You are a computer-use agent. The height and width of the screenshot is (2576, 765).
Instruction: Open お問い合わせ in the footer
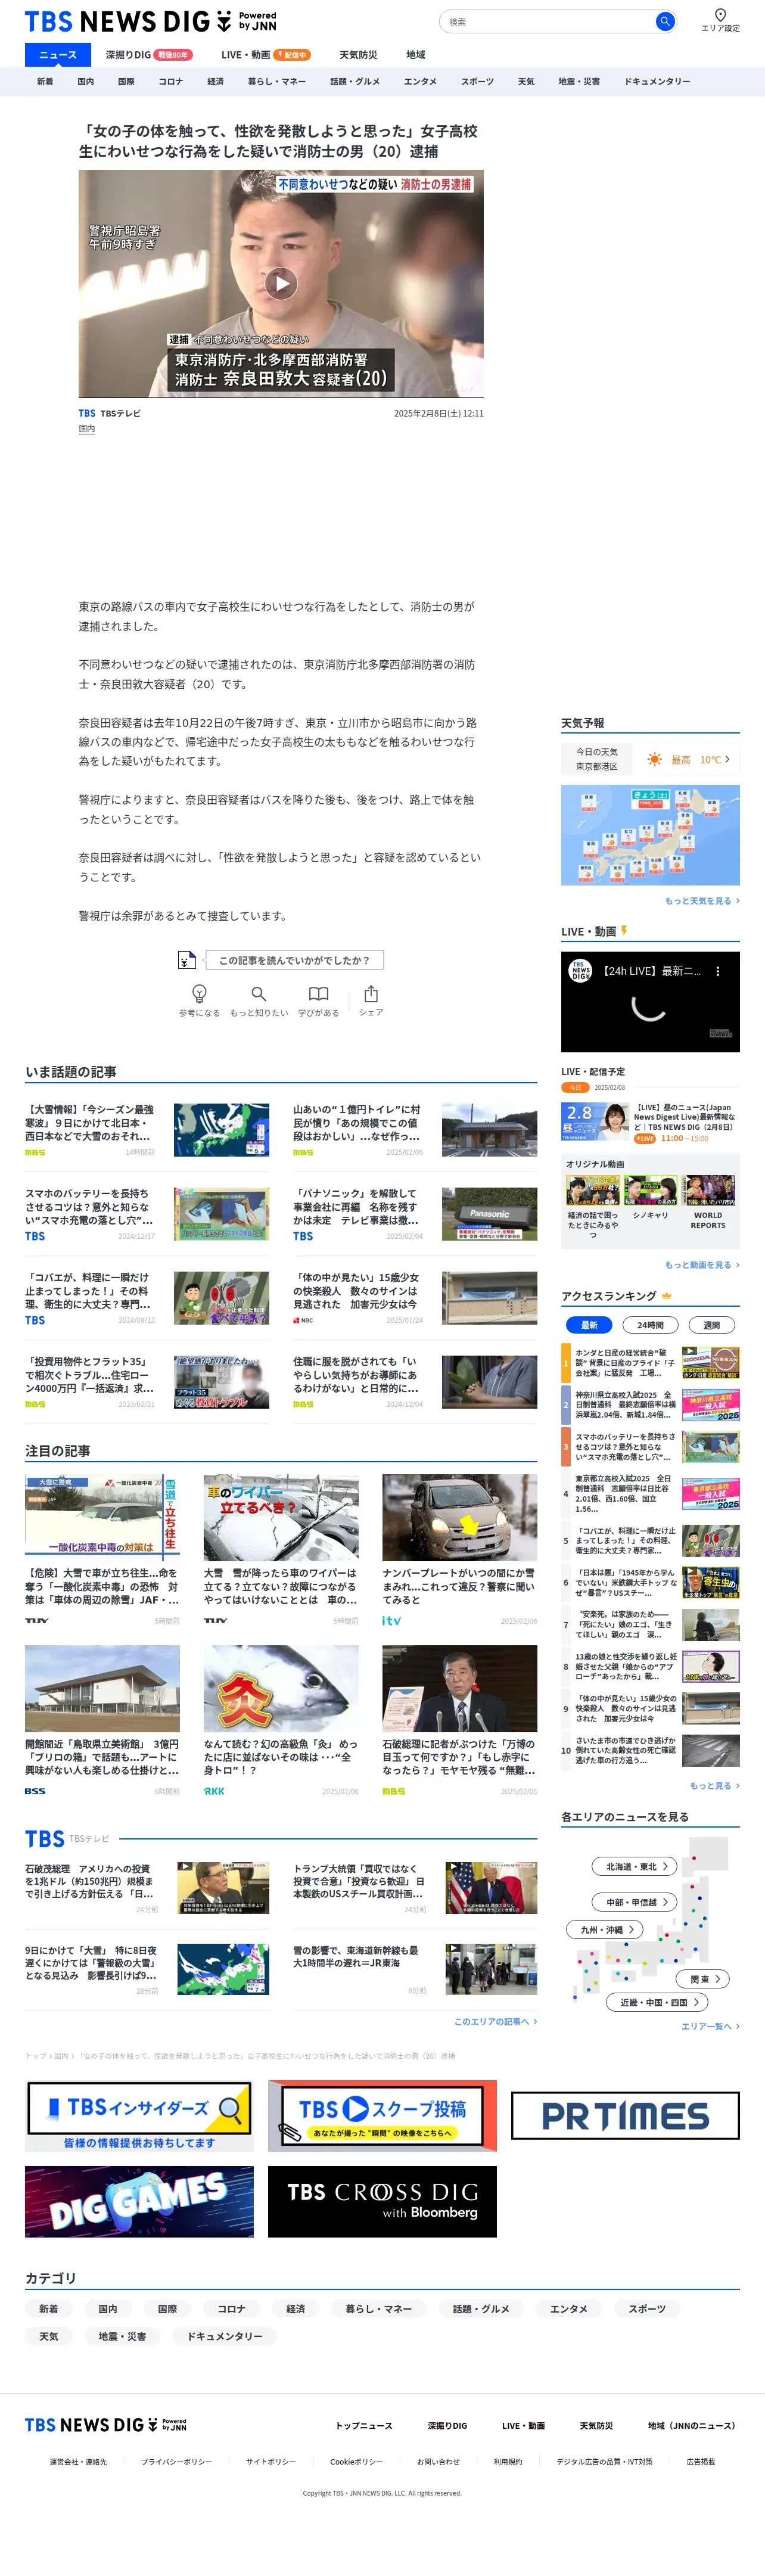[x=438, y=2461]
